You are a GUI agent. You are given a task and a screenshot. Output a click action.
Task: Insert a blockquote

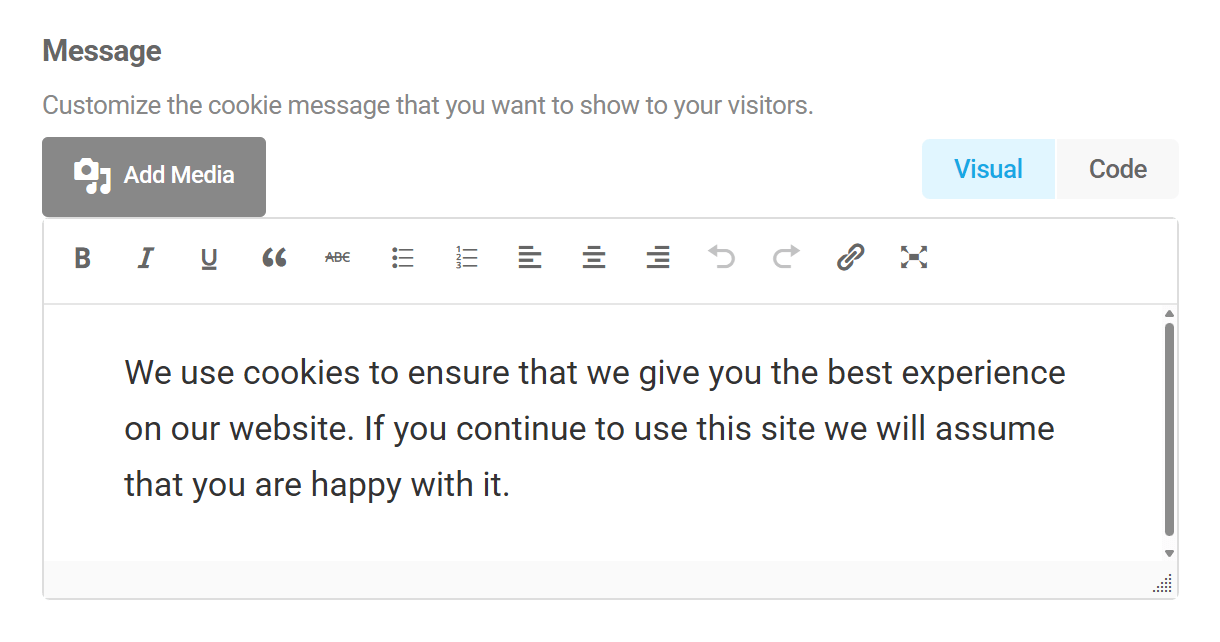click(274, 258)
